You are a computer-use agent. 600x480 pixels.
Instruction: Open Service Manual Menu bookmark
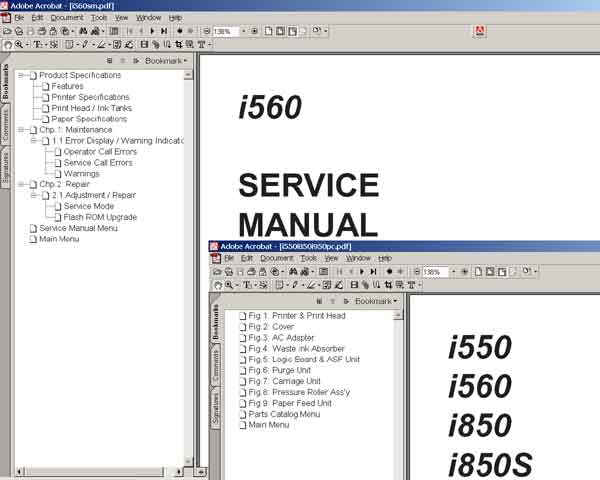click(78, 228)
